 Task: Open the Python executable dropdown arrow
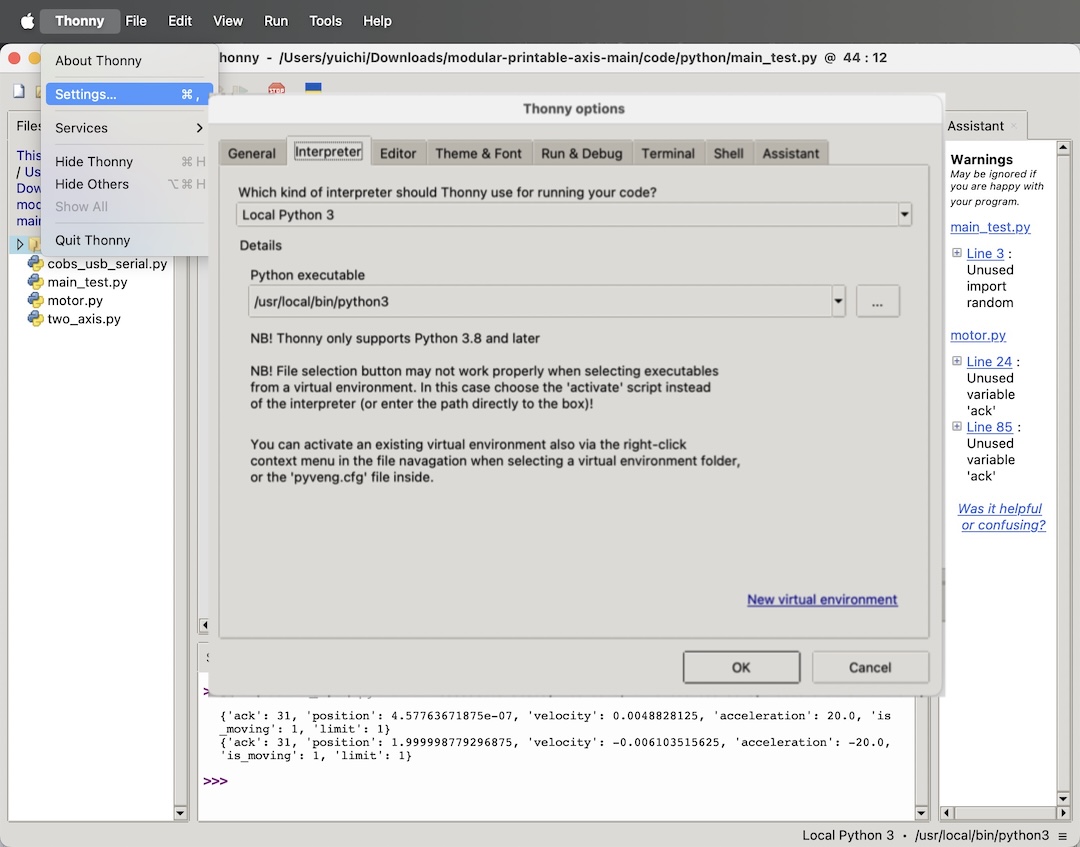[x=838, y=301]
